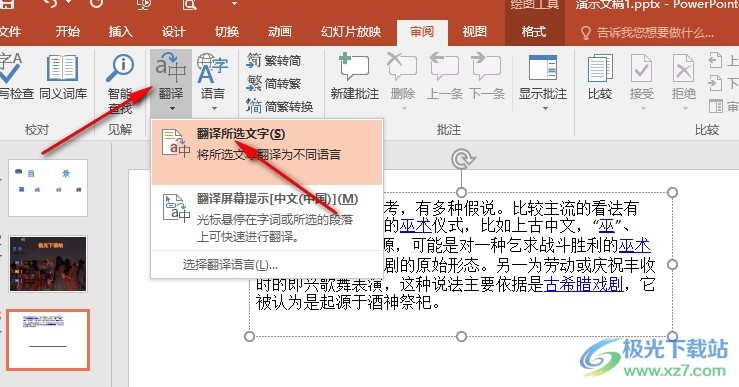Choose Mini Translator (翻译屏幕提示) option

[x=266, y=218]
